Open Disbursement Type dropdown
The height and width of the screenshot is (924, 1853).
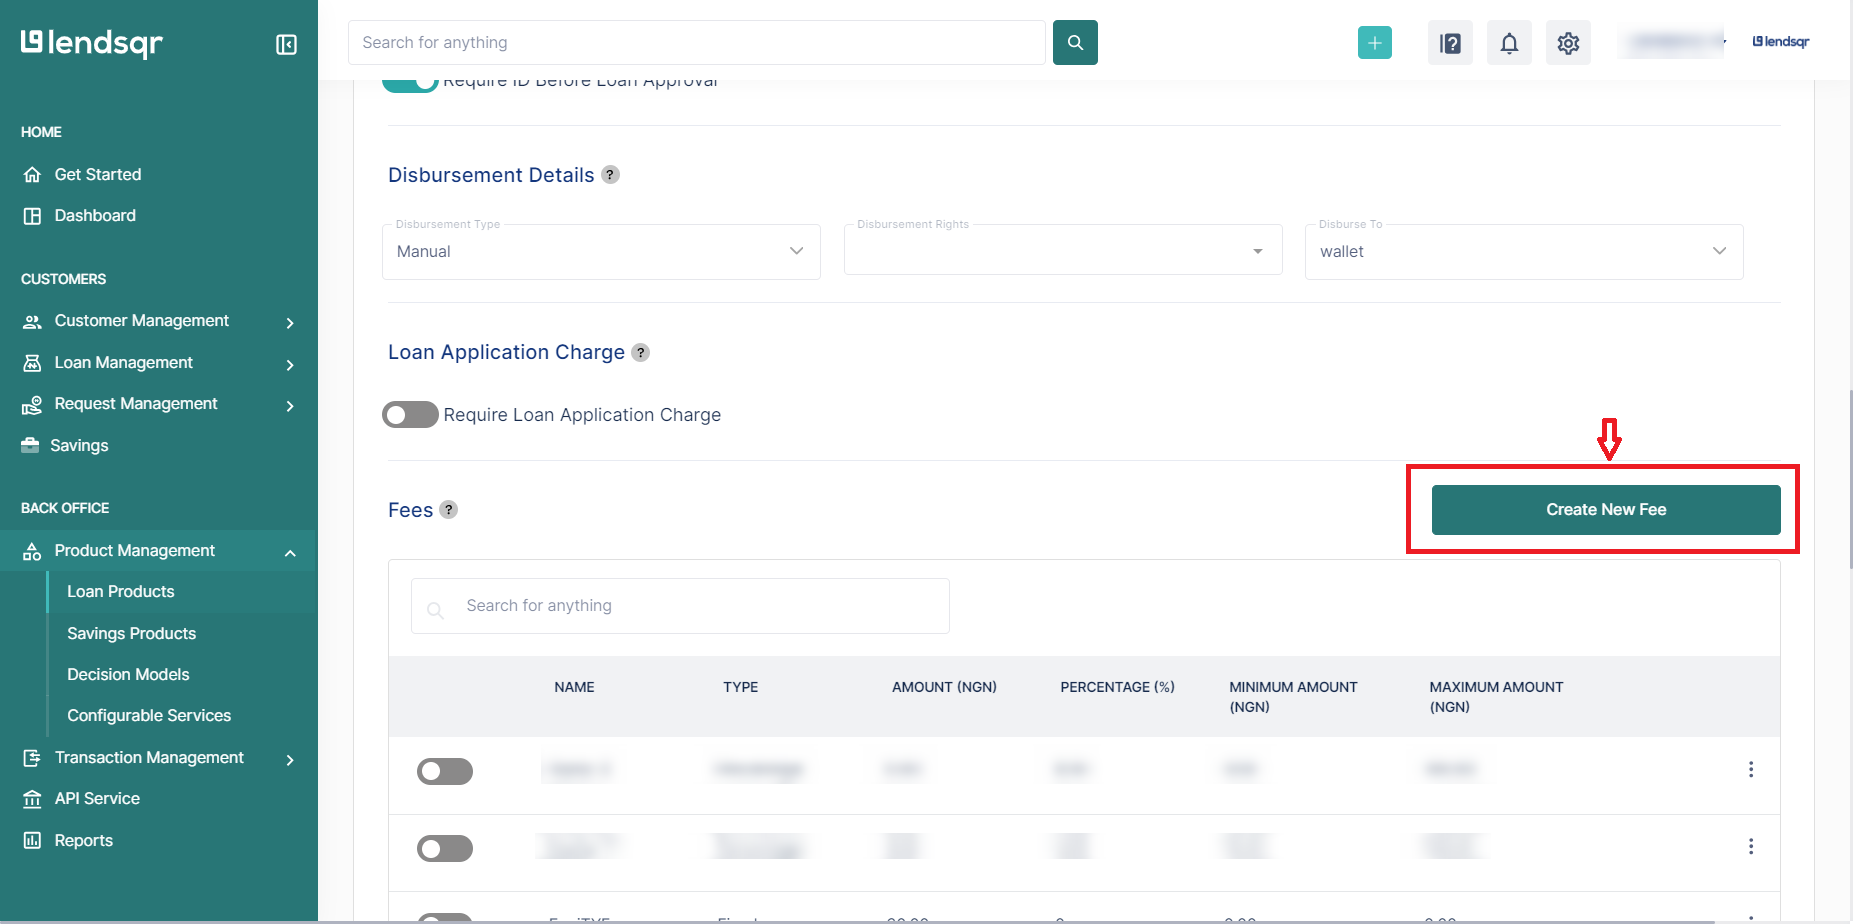(x=601, y=251)
